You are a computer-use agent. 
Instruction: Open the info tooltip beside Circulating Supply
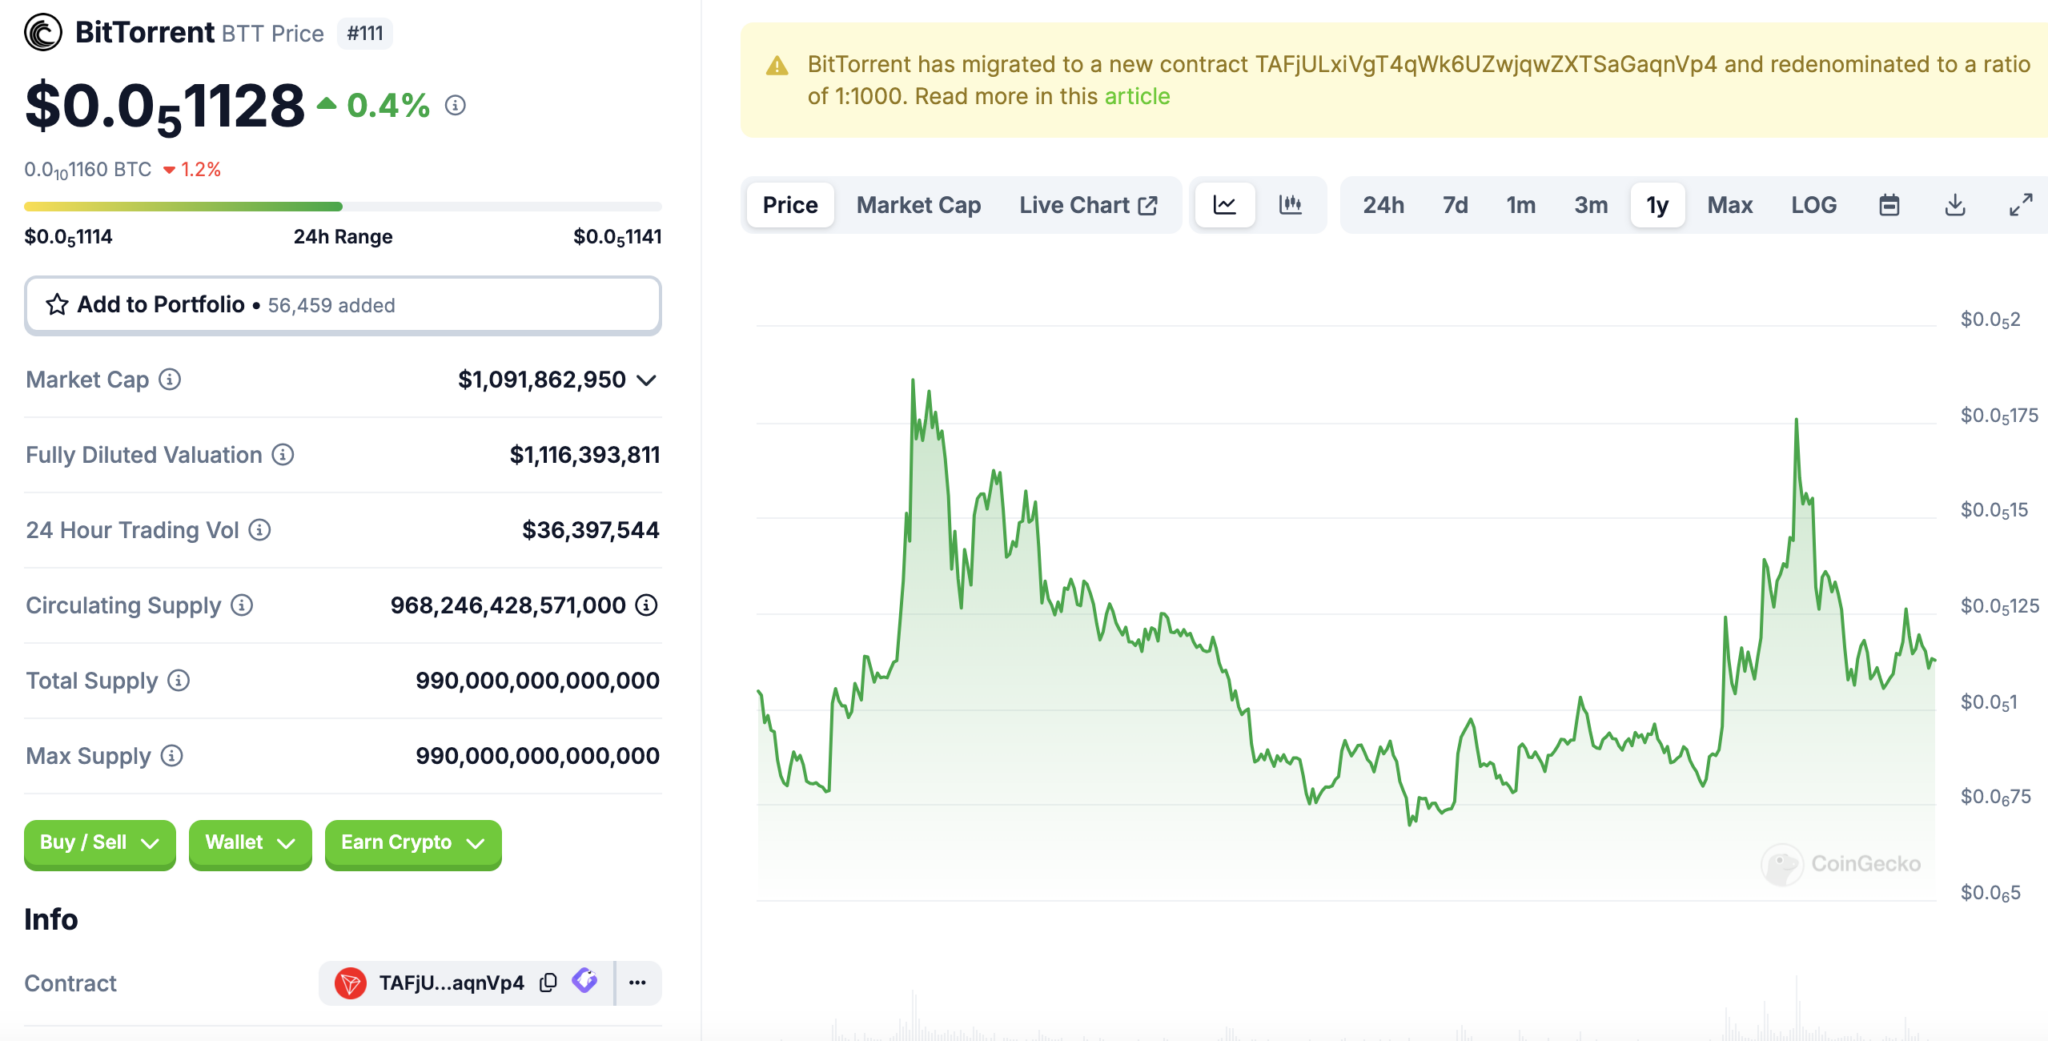point(241,605)
